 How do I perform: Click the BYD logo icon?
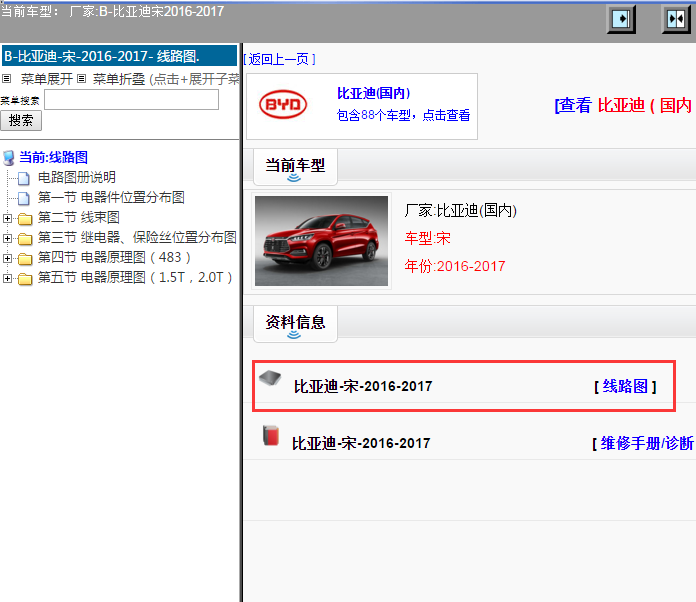click(x=283, y=105)
